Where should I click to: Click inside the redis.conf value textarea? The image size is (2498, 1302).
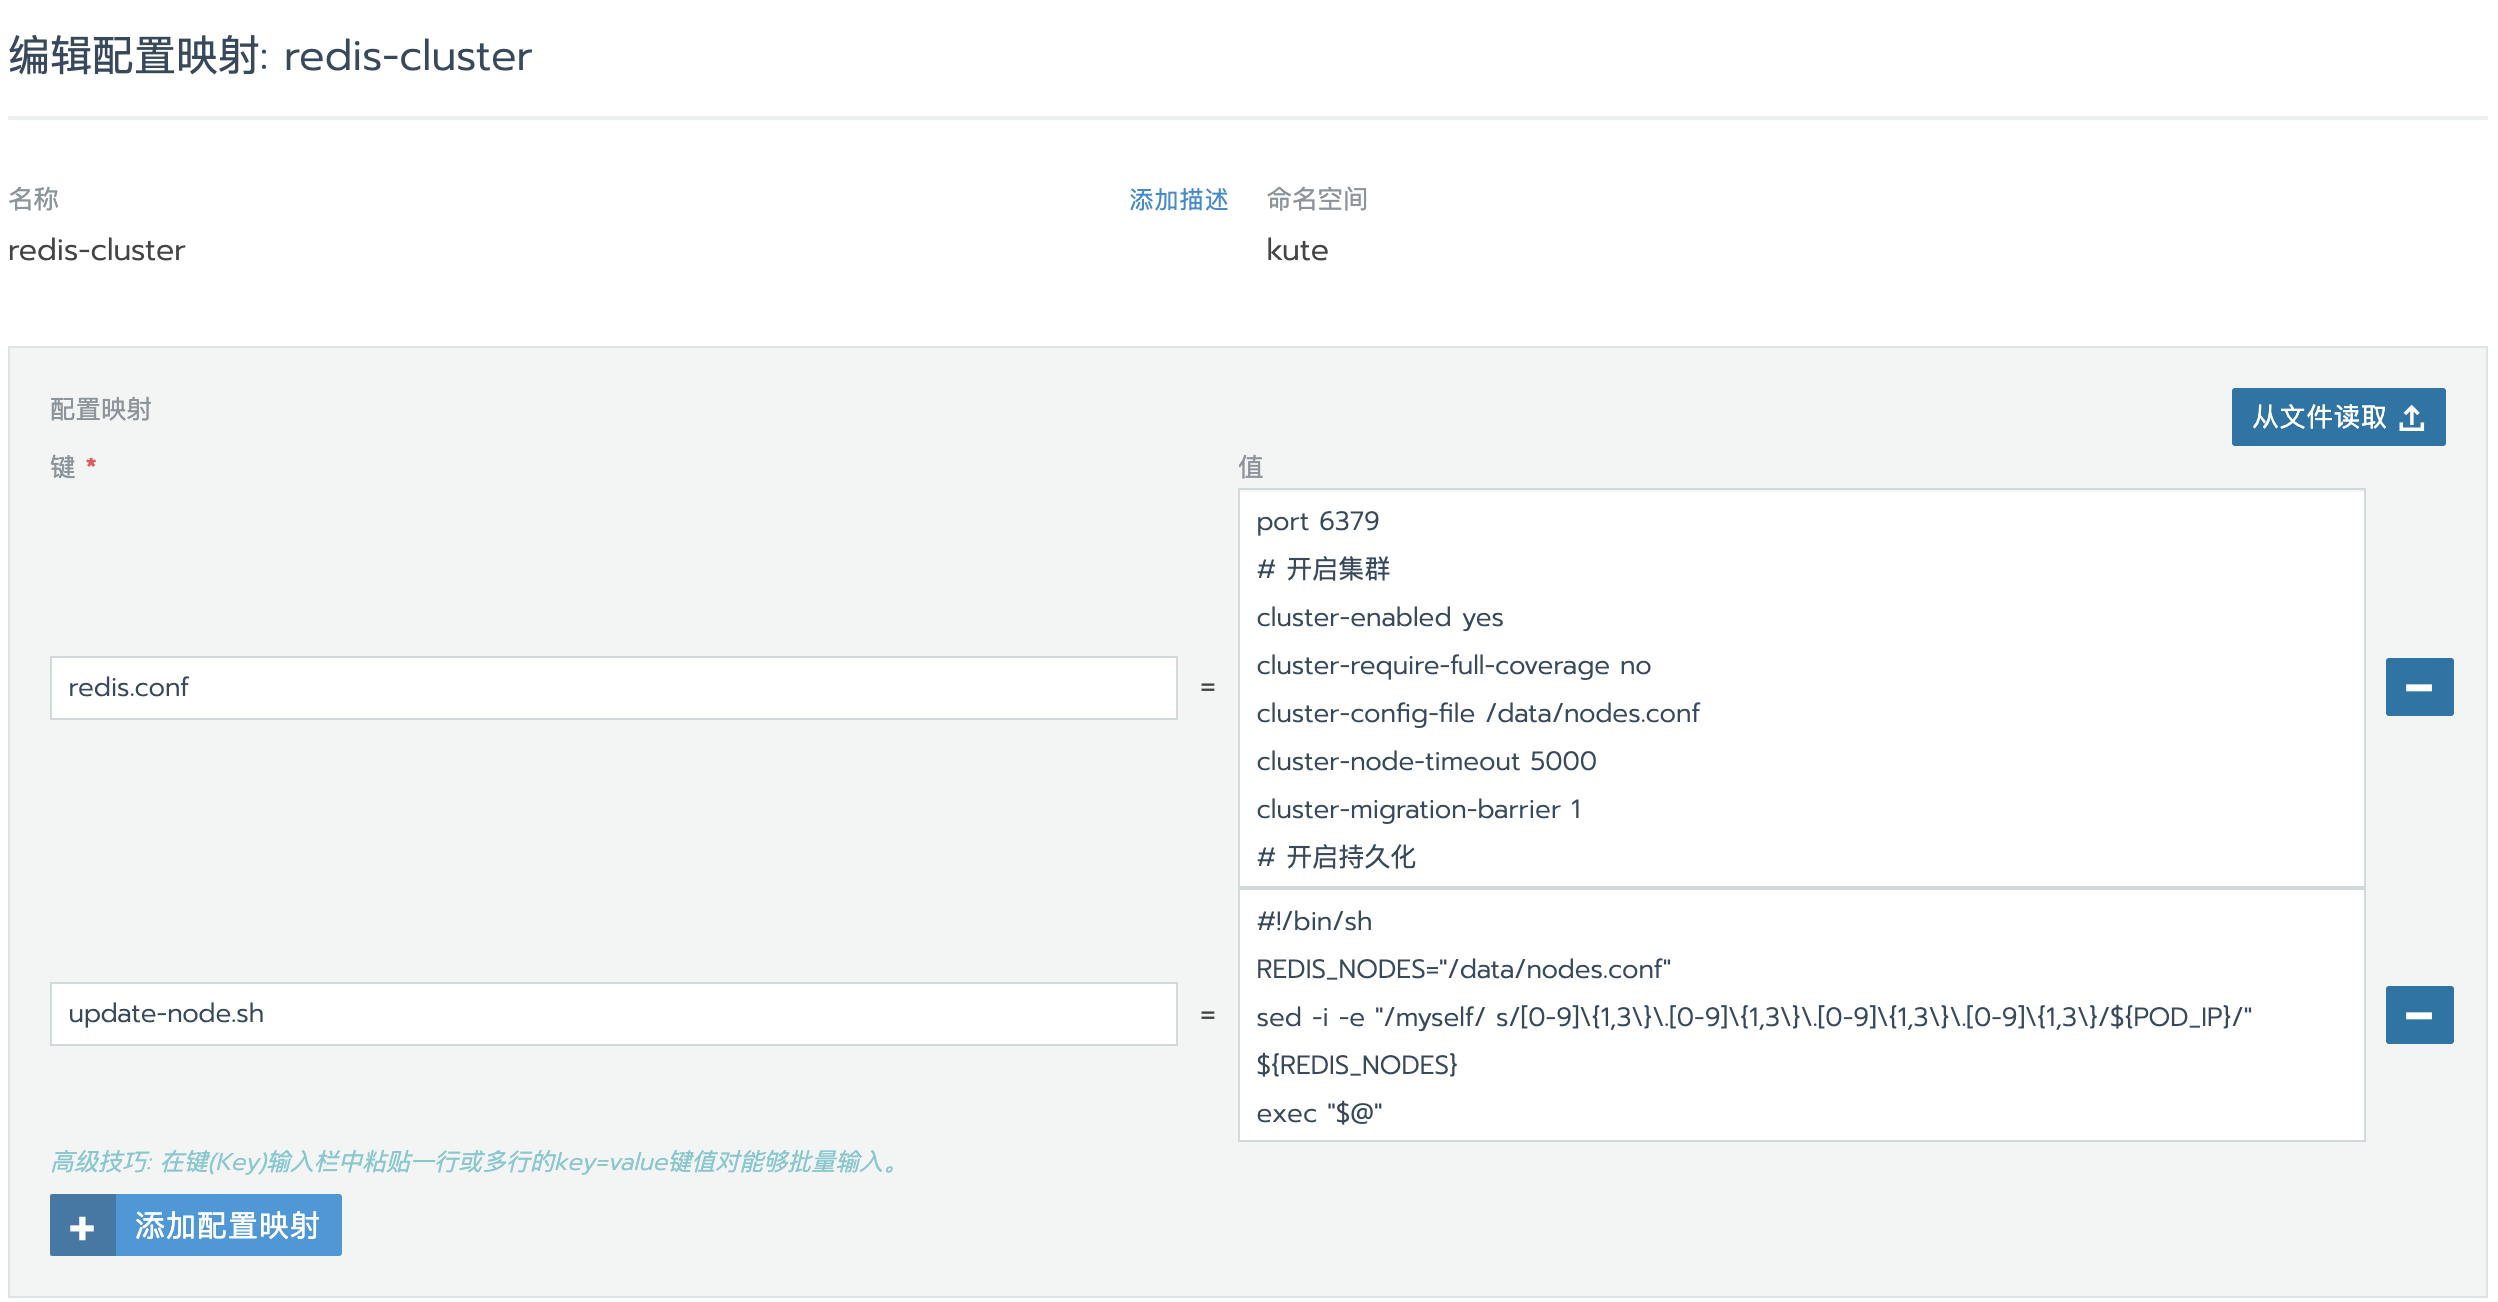(x=1800, y=690)
